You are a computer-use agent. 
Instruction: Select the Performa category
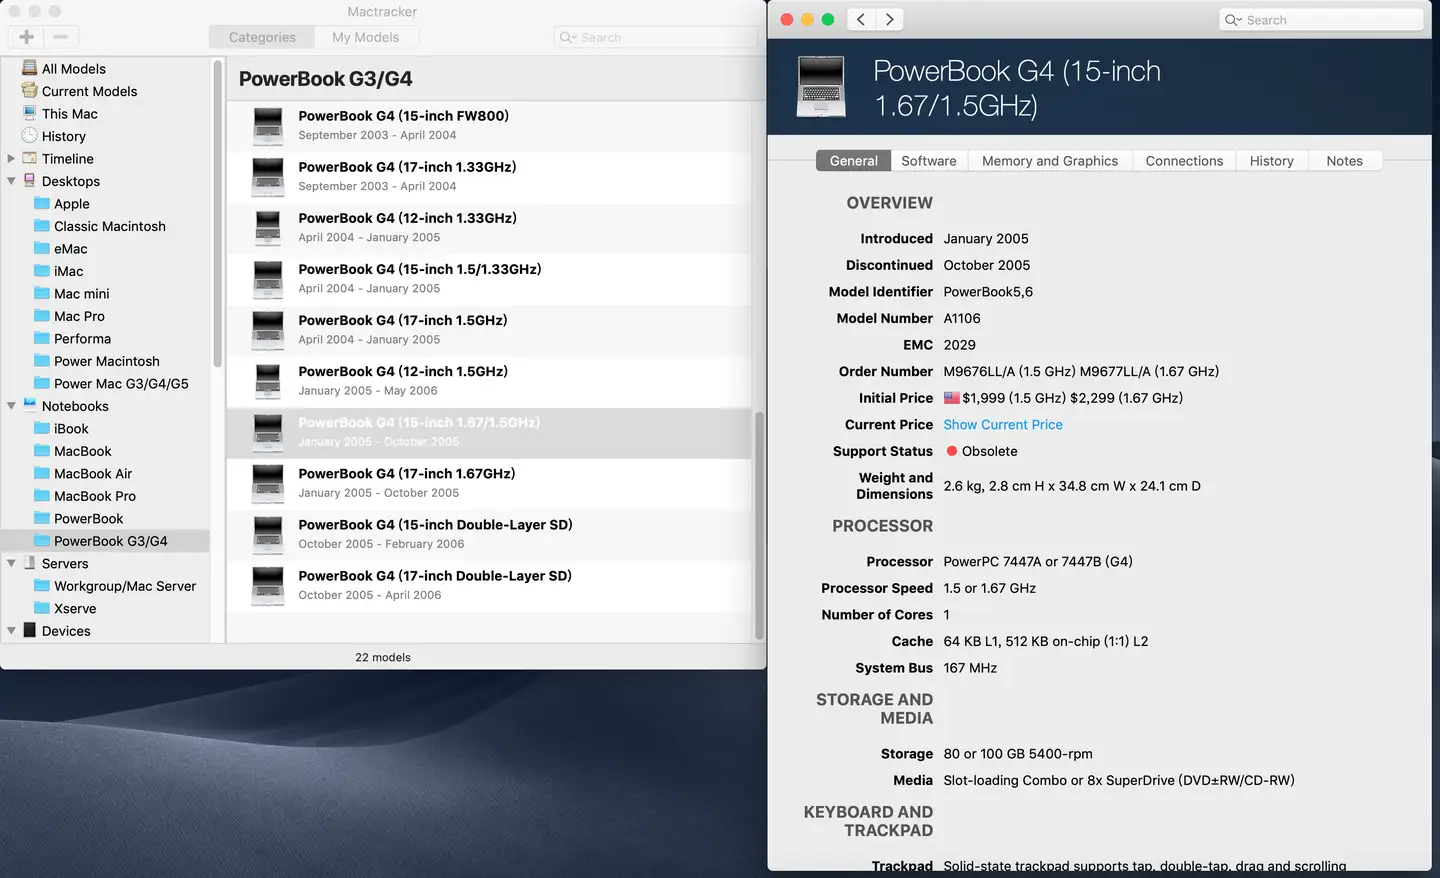82,339
